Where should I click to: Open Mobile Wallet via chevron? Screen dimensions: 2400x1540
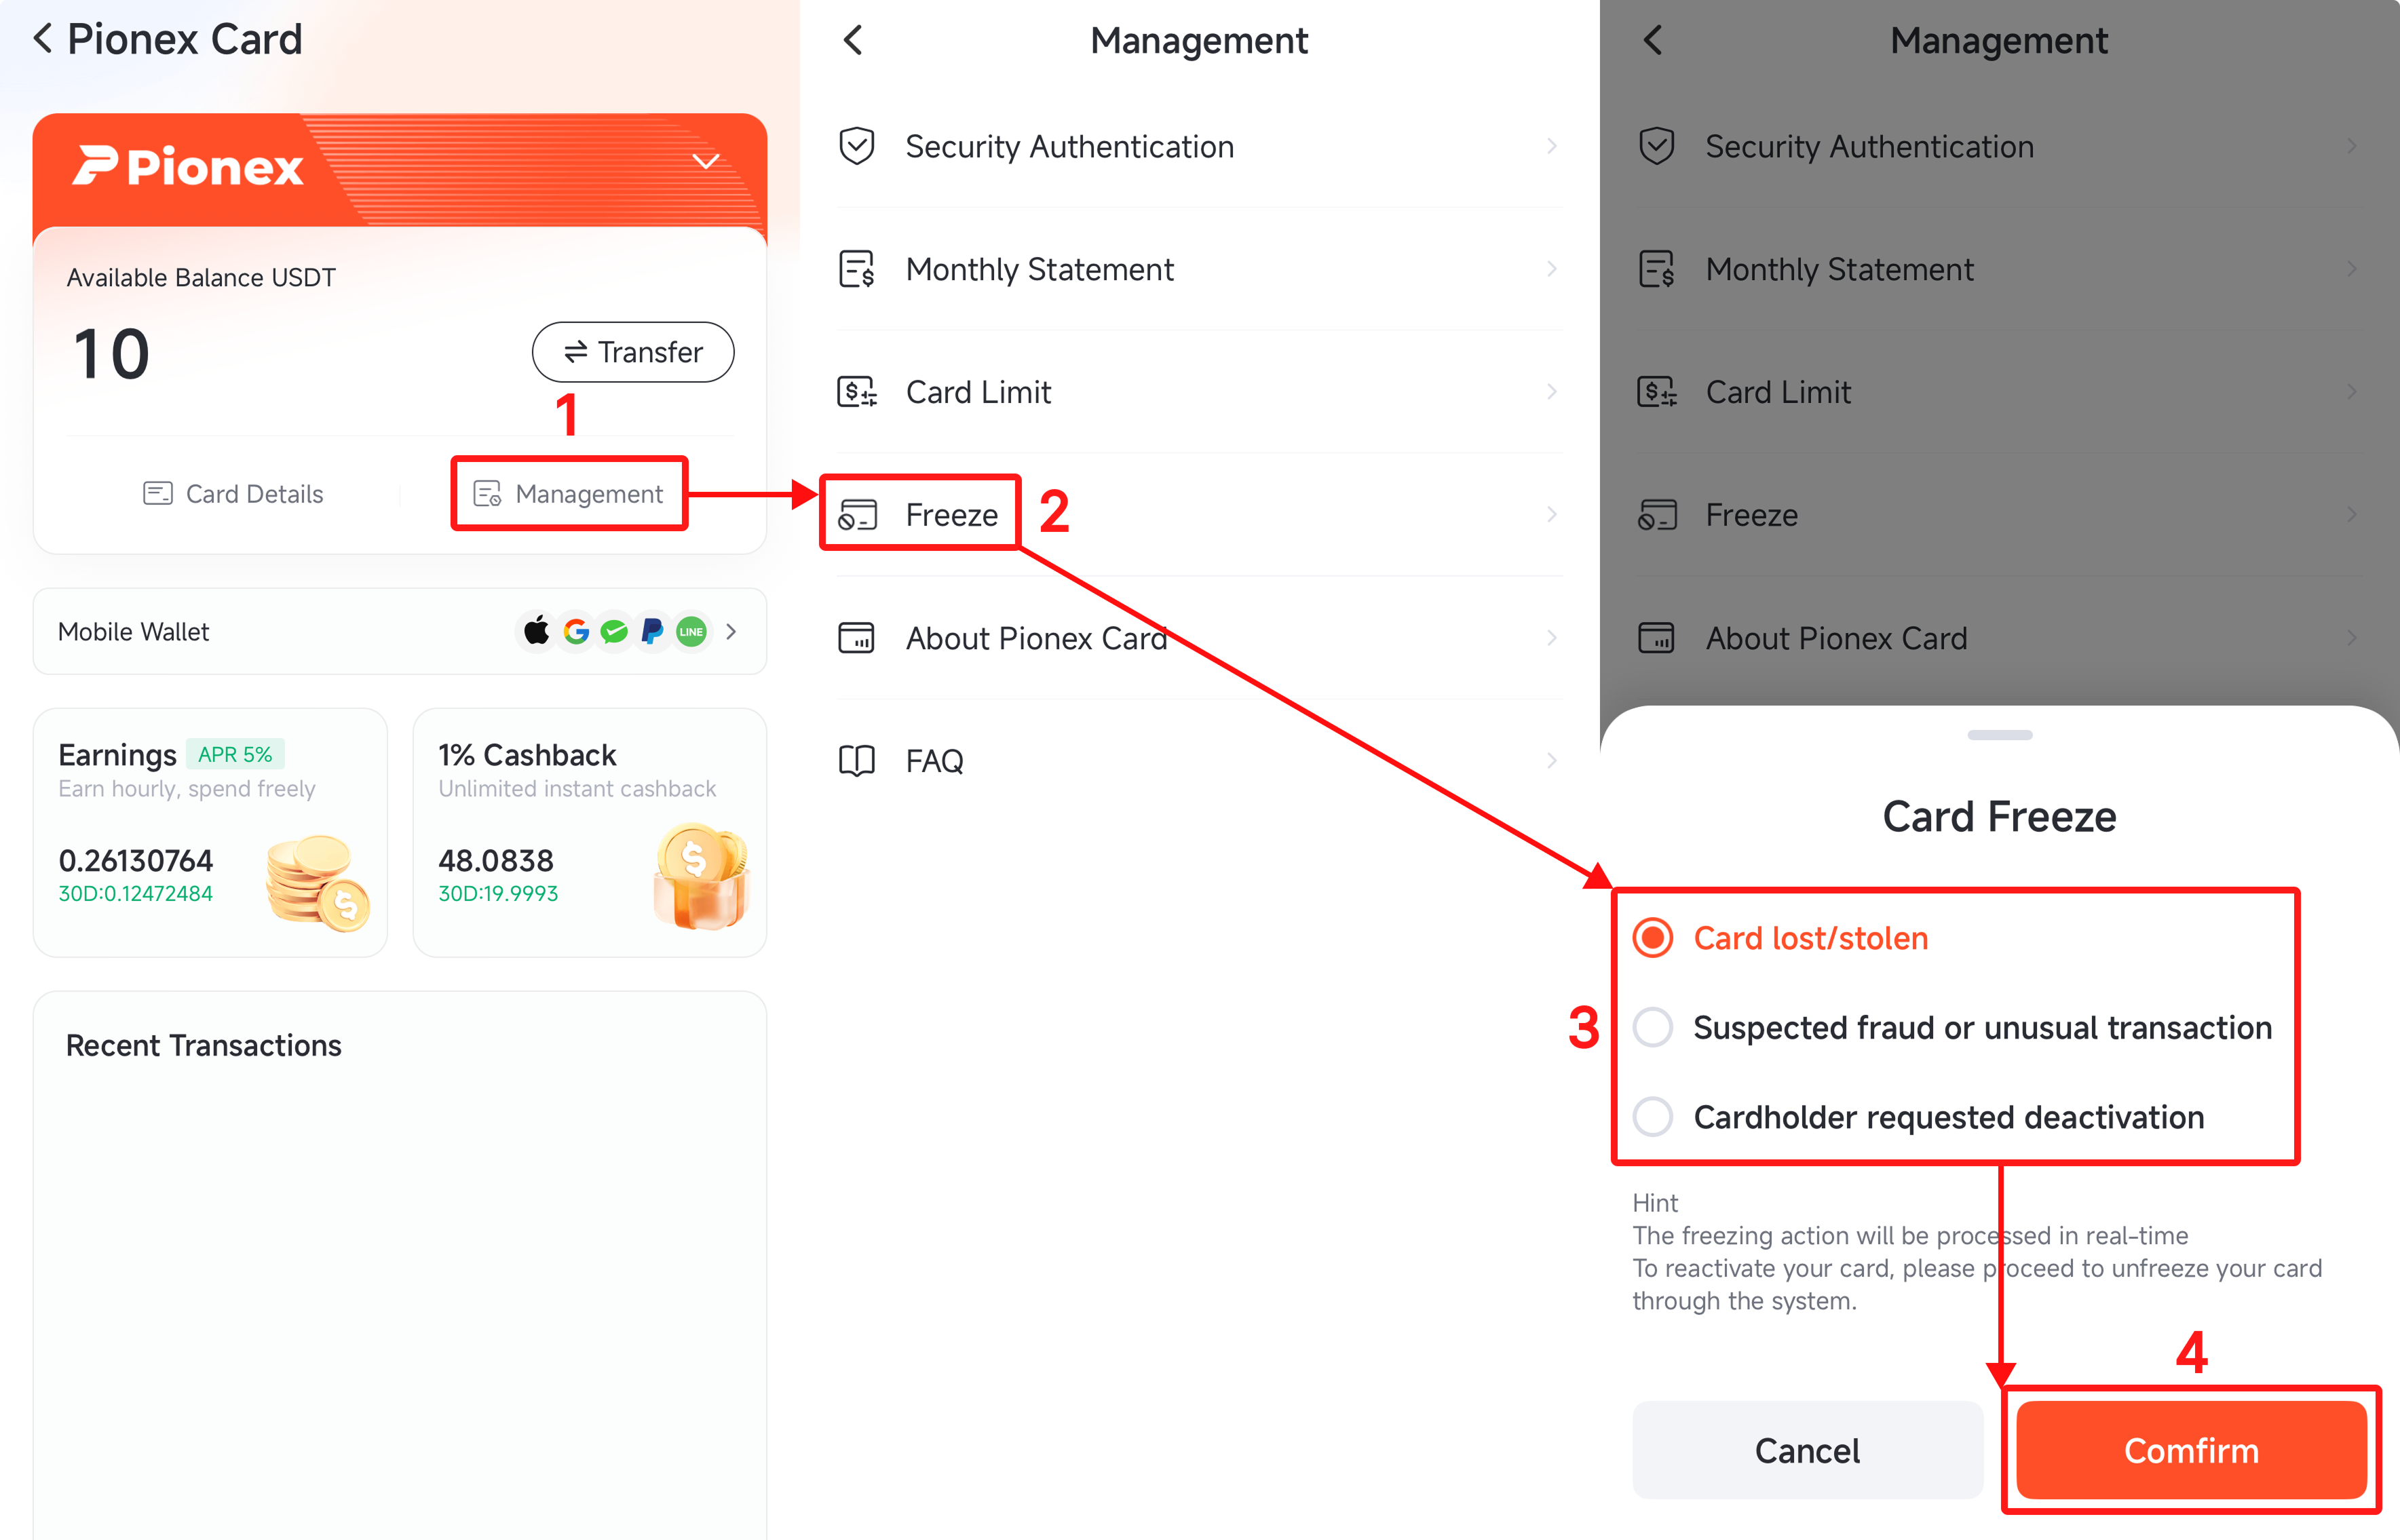click(731, 631)
